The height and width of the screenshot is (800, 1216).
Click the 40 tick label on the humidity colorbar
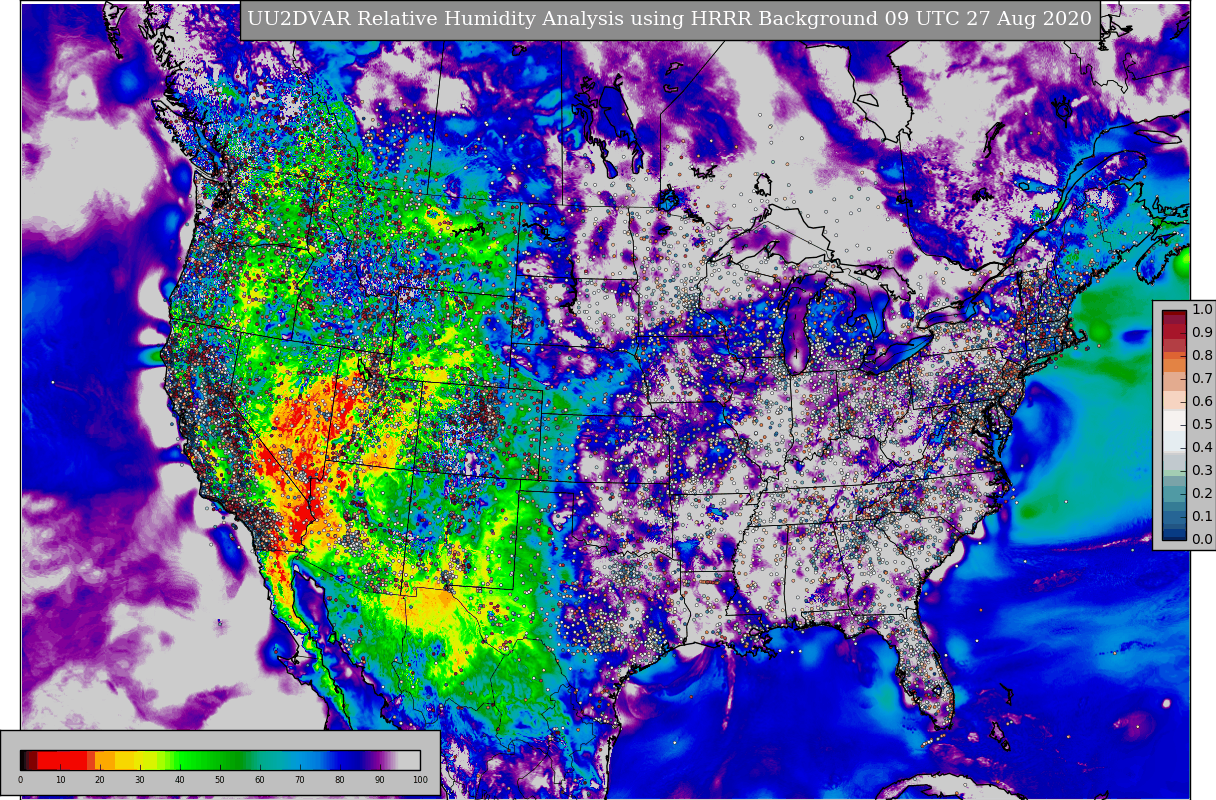(x=180, y=780)
